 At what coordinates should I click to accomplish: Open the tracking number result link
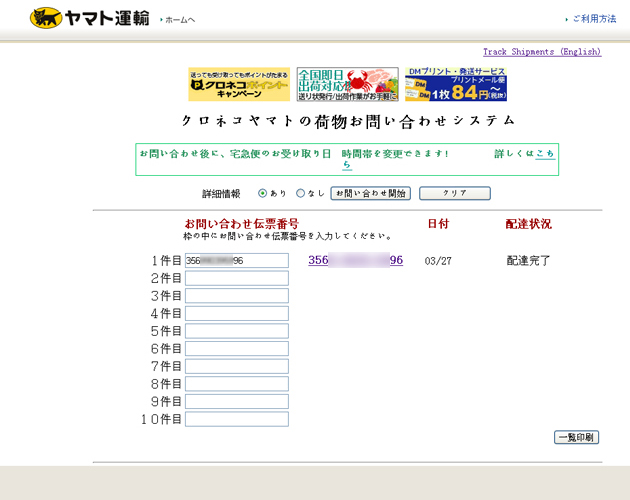(x=355, y=260)
